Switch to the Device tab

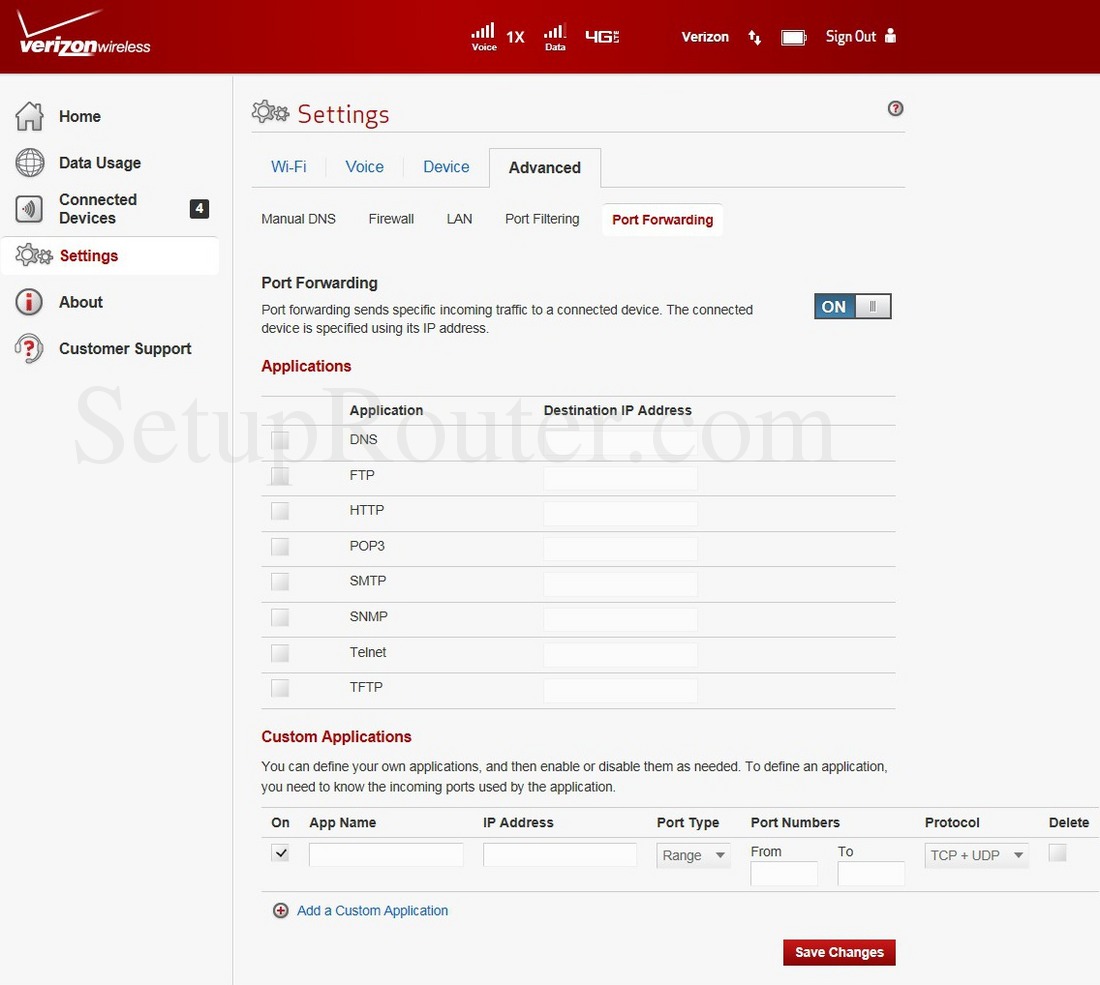(446, 167)
